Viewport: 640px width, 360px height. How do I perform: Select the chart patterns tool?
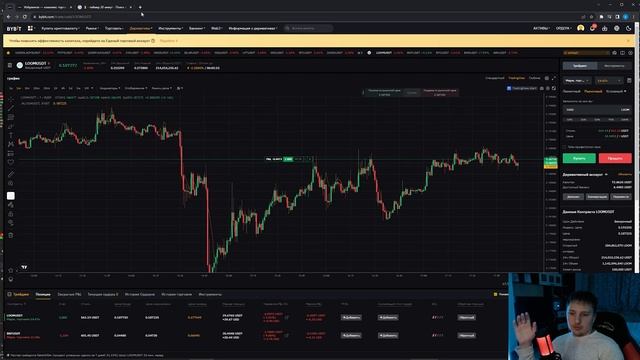pos(11,144)
